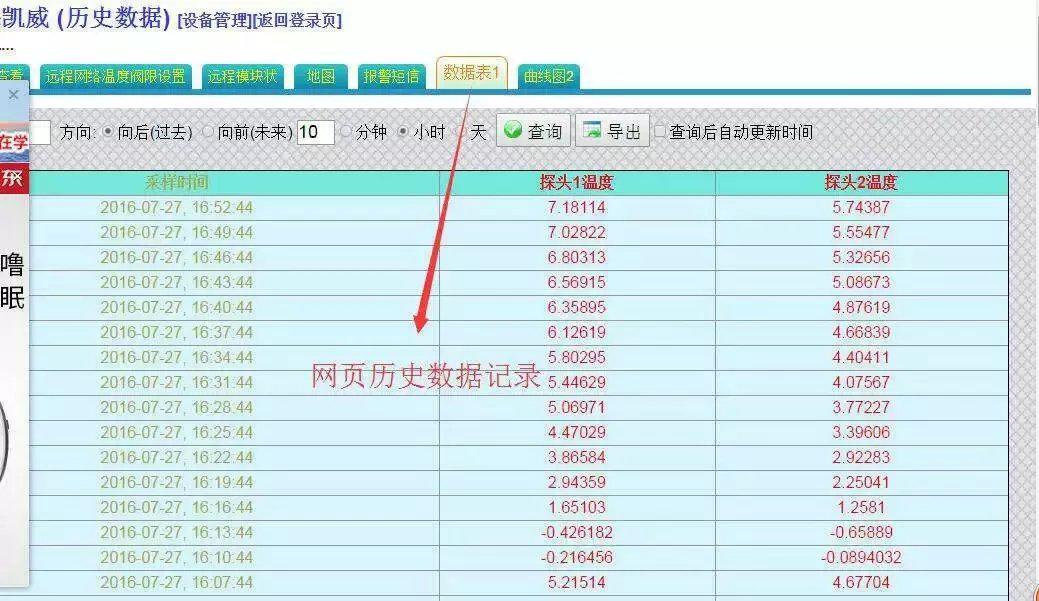Click the 返回登录页 link
1039x601 pixels.
tap(297, 21)
